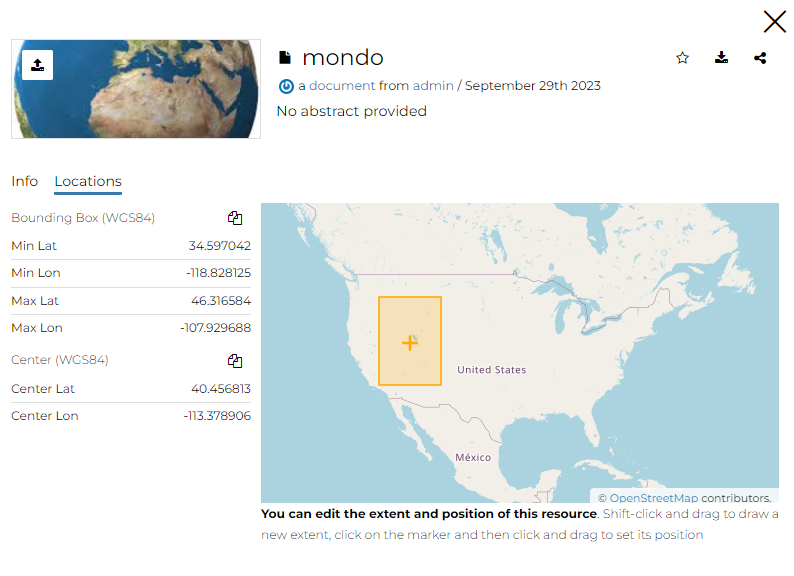Click the document file icon beside title
The image size is (794, 576).
pyautogui.click(x=285, y=58)
